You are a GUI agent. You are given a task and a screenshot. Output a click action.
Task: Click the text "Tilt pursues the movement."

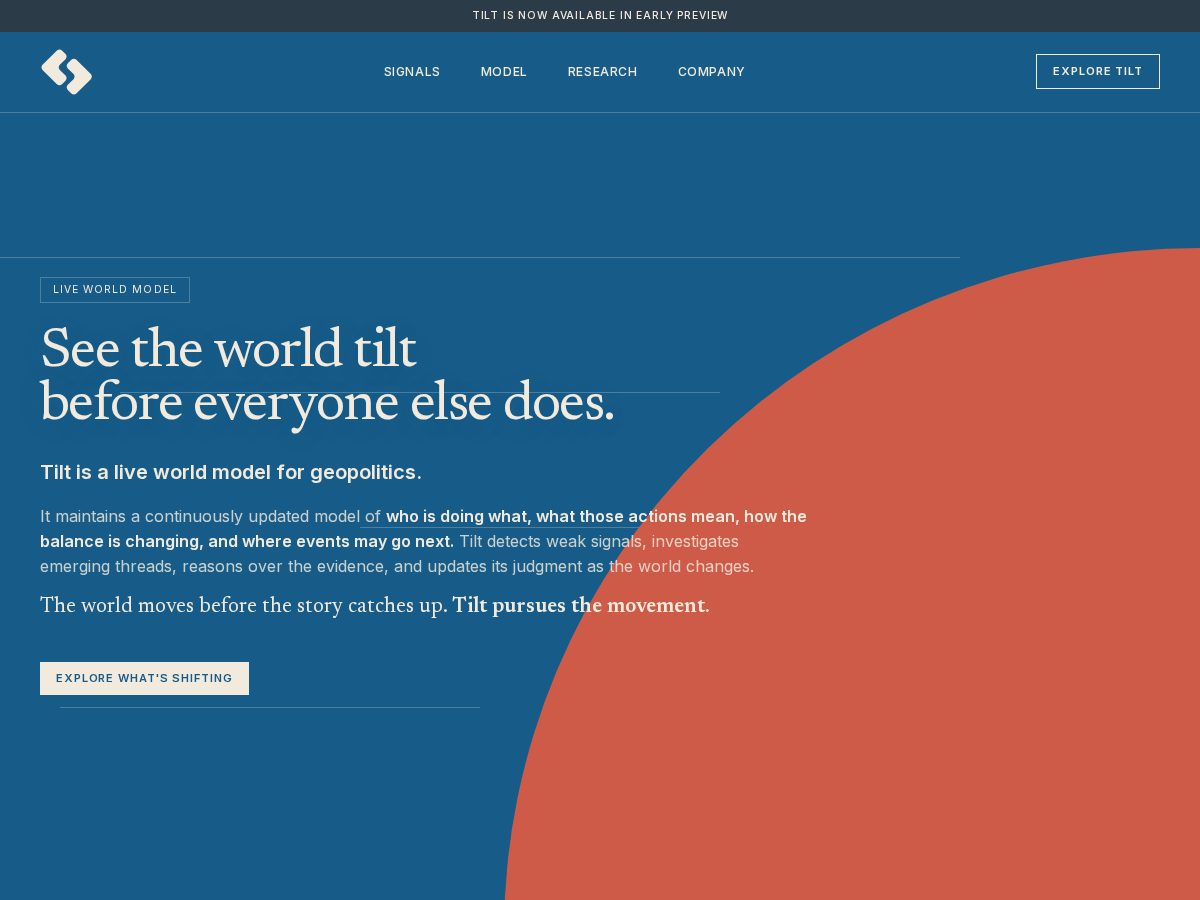[581, 605]
